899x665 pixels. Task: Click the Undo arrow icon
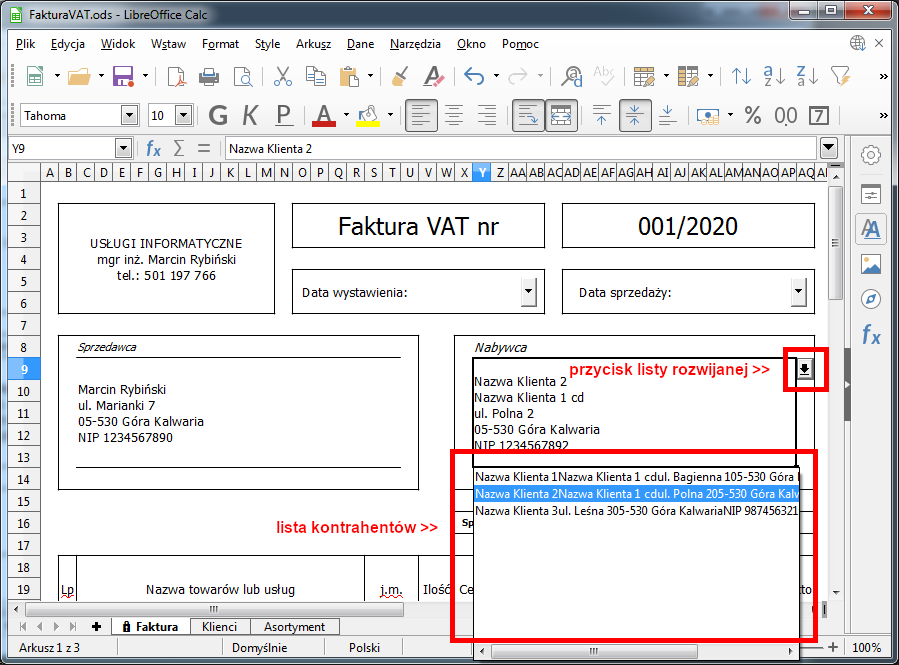pyautogui.click(x=474, y=76)
